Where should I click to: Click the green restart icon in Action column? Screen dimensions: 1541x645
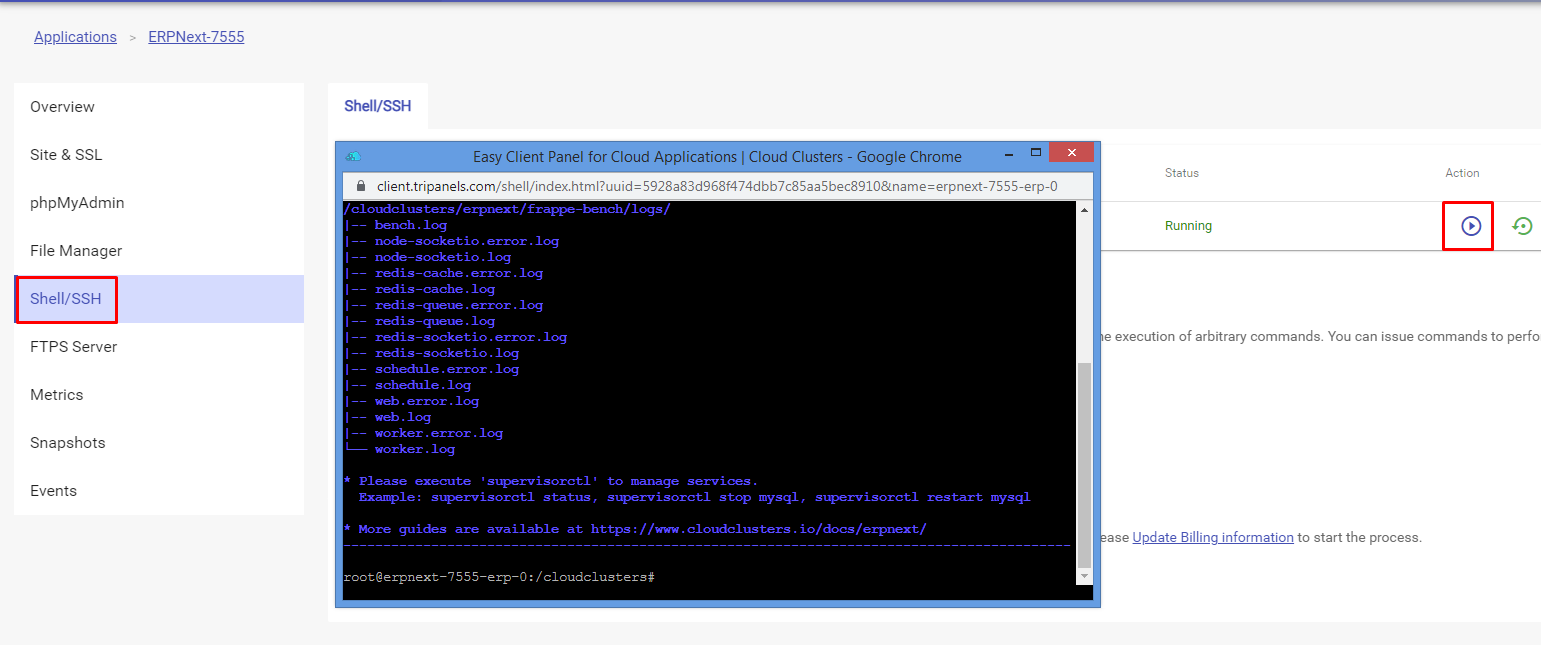[x=1522, y=226]
